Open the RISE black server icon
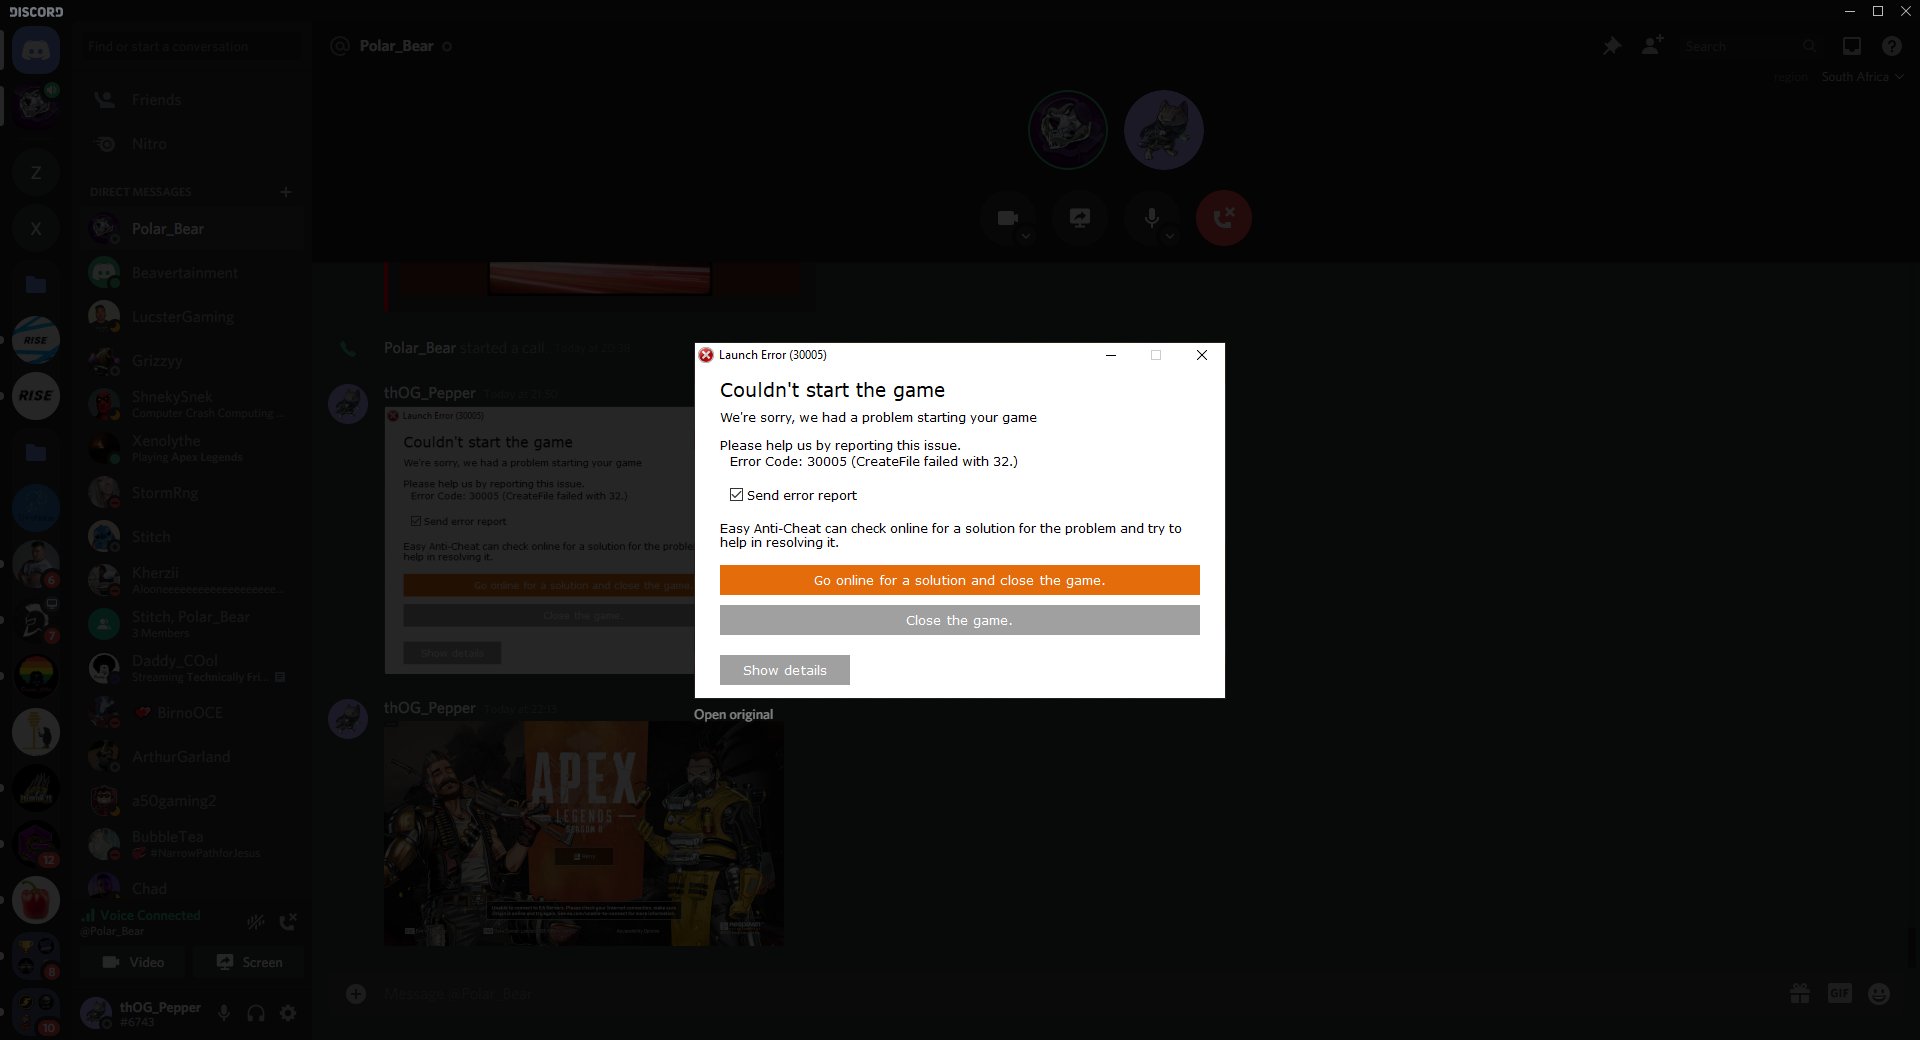 tap(36, 396)
